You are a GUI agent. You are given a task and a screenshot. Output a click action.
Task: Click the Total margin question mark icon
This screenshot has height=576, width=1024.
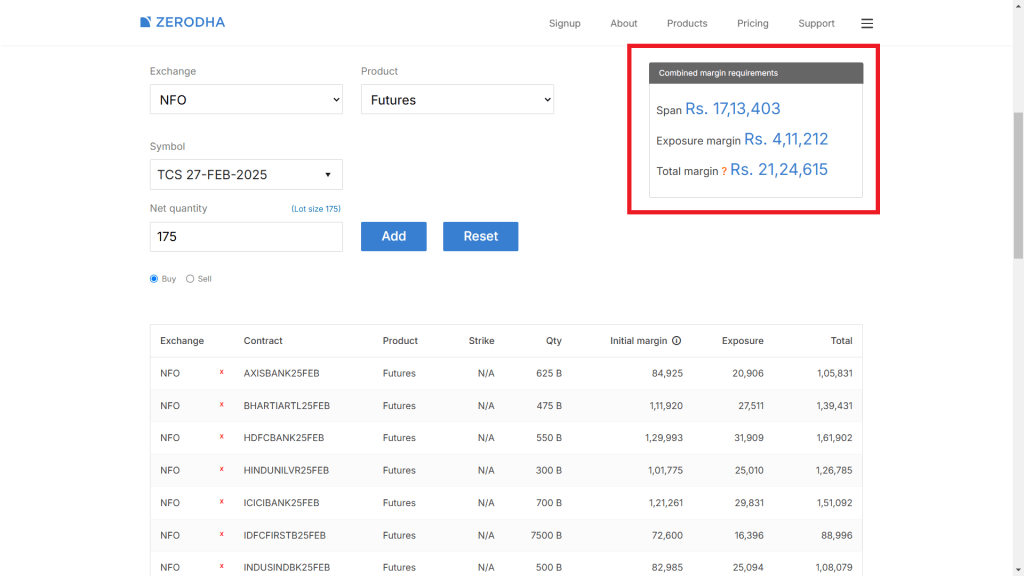click(724, 172)
